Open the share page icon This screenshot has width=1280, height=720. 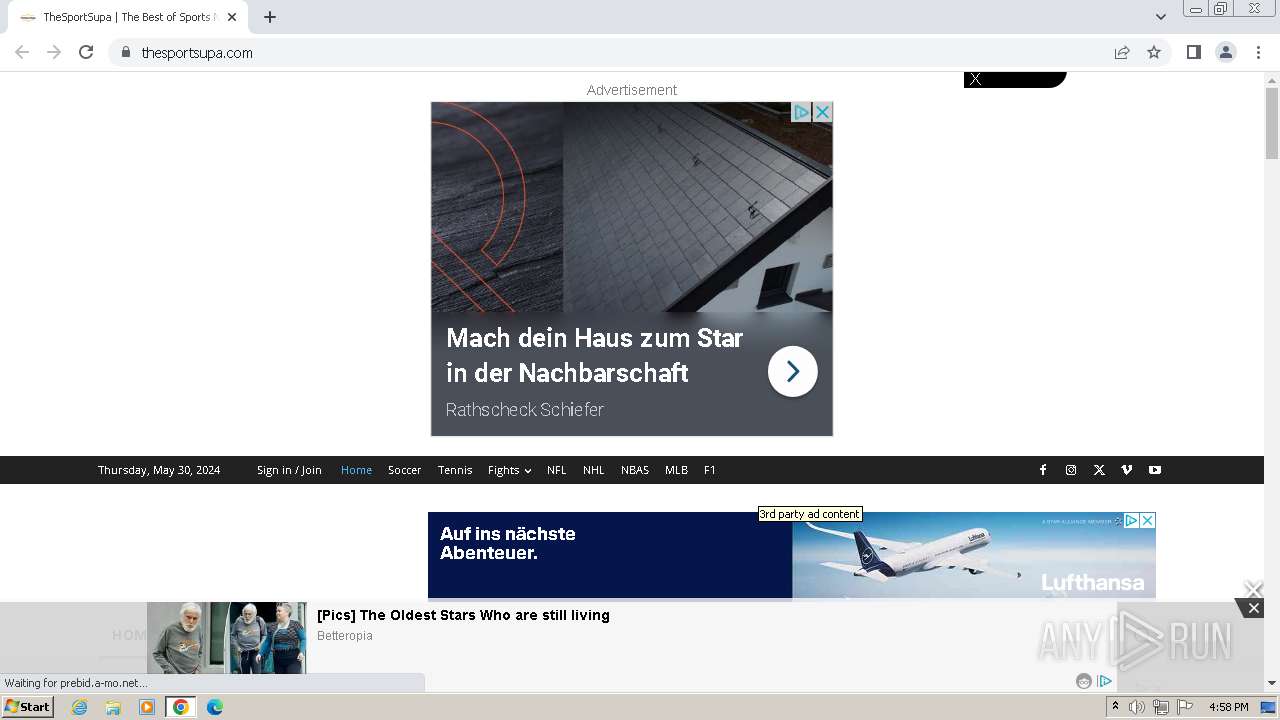tap(1122, 52)
